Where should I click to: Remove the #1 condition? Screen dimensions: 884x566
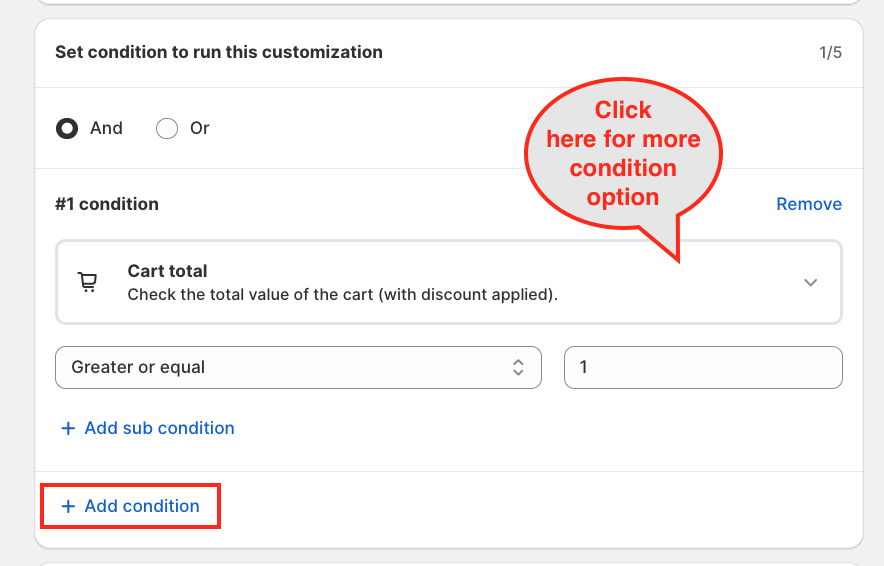808,204
